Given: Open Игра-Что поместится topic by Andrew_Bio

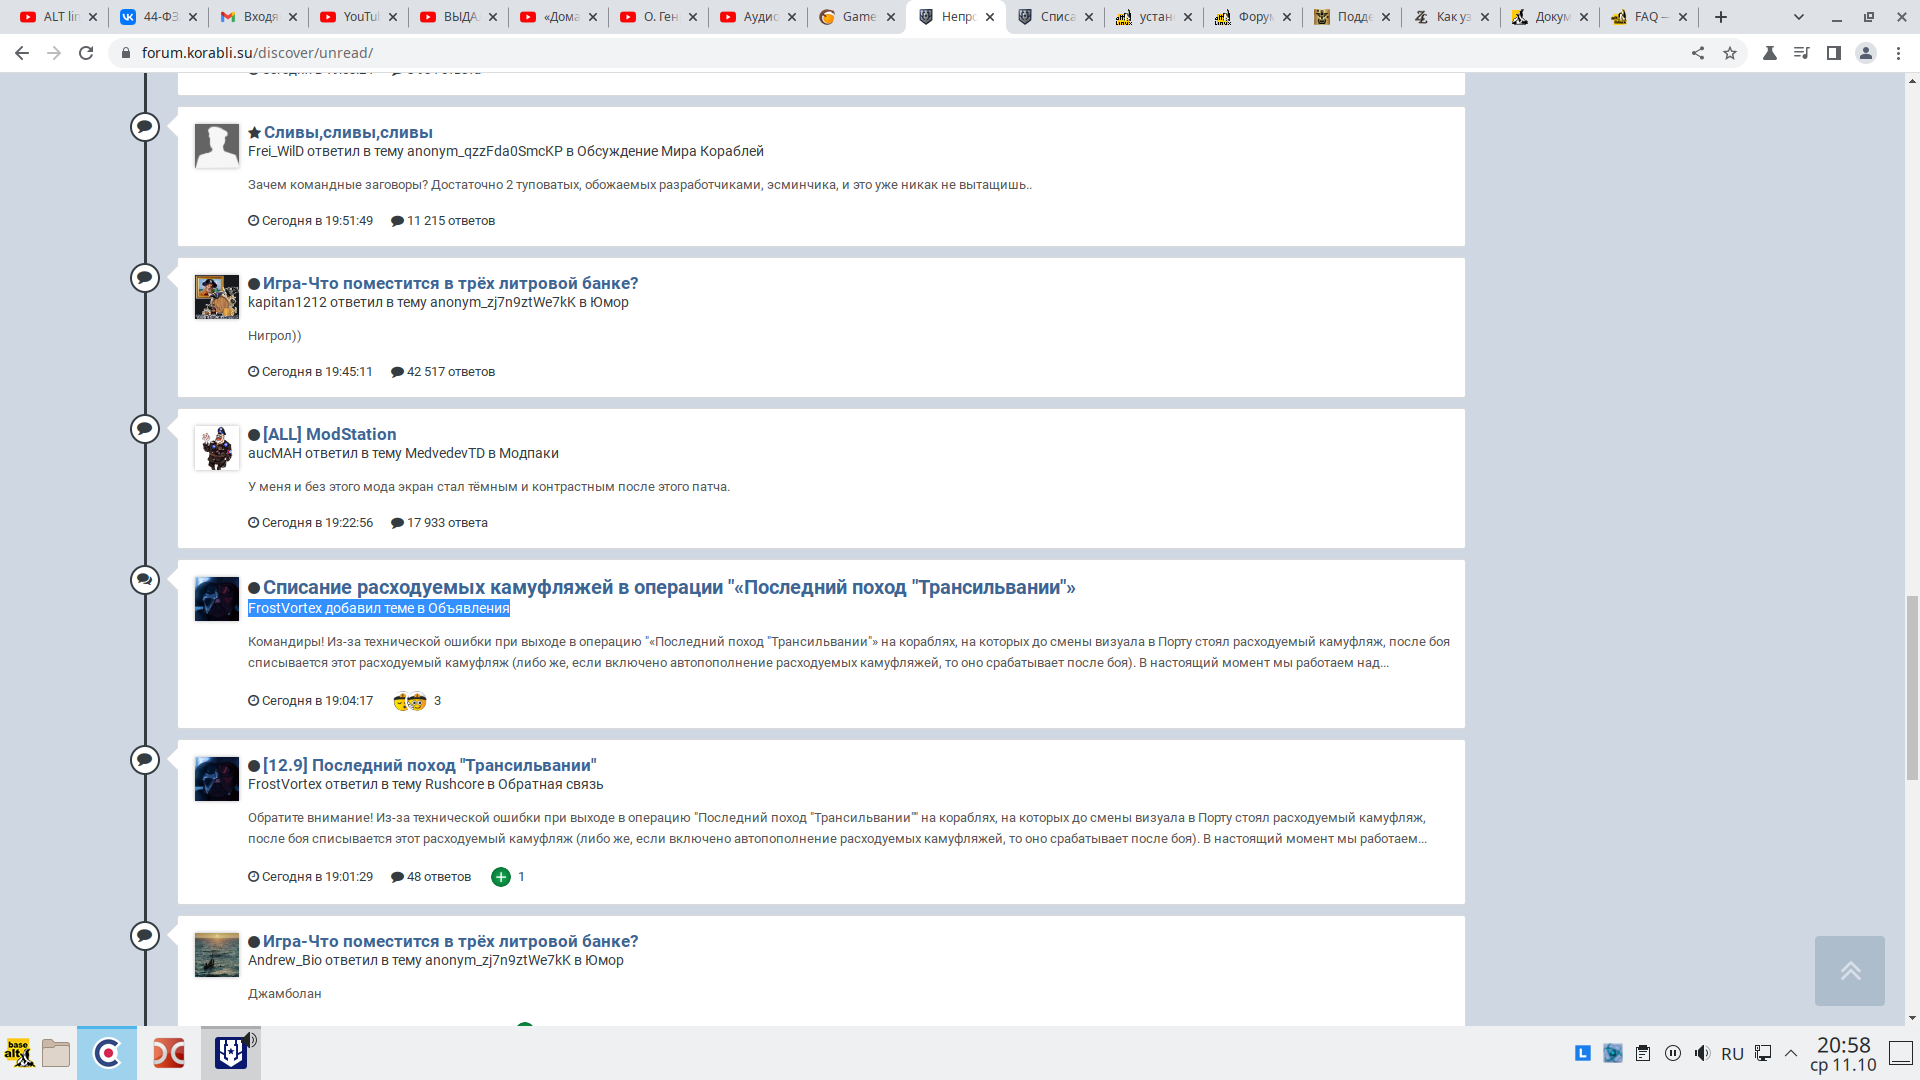Looking at the screenshot, I should [x=450, y=941].
